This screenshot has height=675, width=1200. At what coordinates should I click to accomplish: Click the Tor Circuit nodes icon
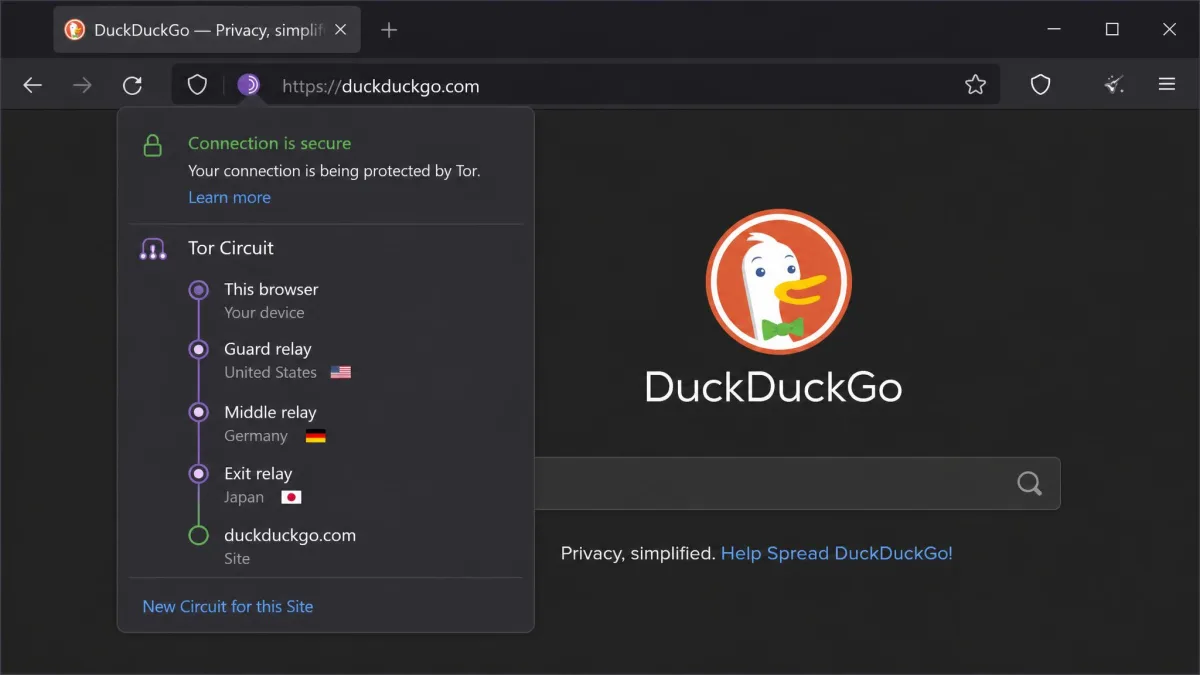tap(153, 249)
